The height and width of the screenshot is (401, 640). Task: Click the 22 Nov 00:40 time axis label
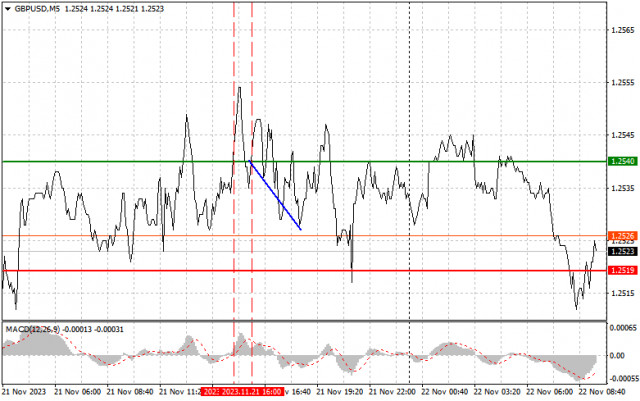tap(444, 392)
